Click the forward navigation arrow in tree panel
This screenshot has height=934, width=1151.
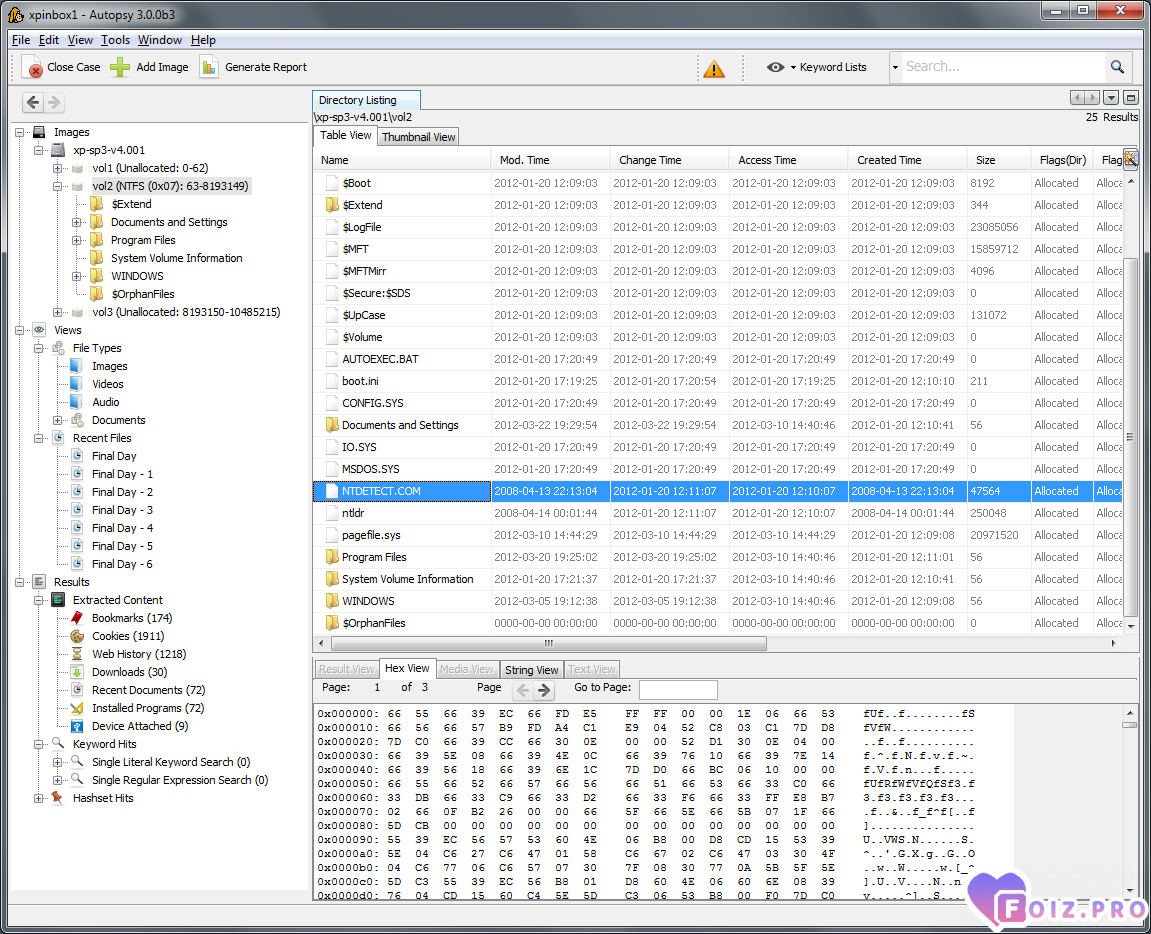point(54,102)
